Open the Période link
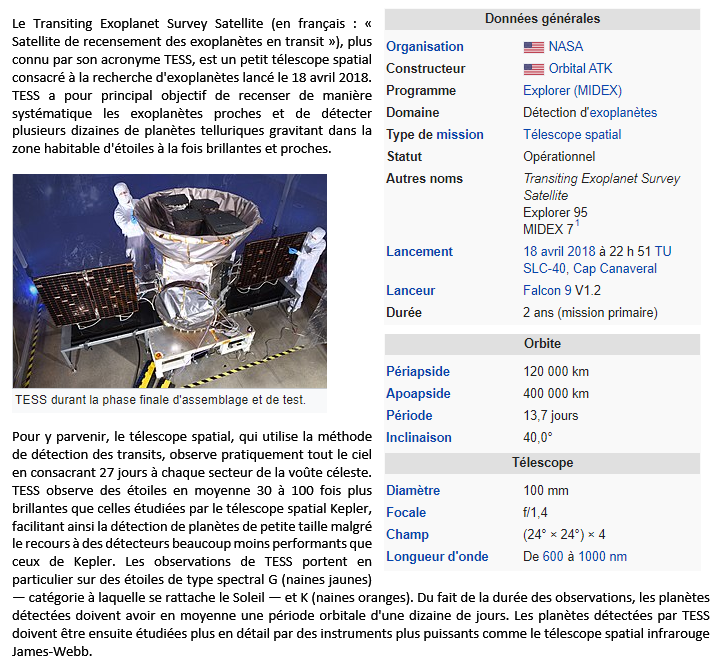723x669 pixels. tap(409, 416)
